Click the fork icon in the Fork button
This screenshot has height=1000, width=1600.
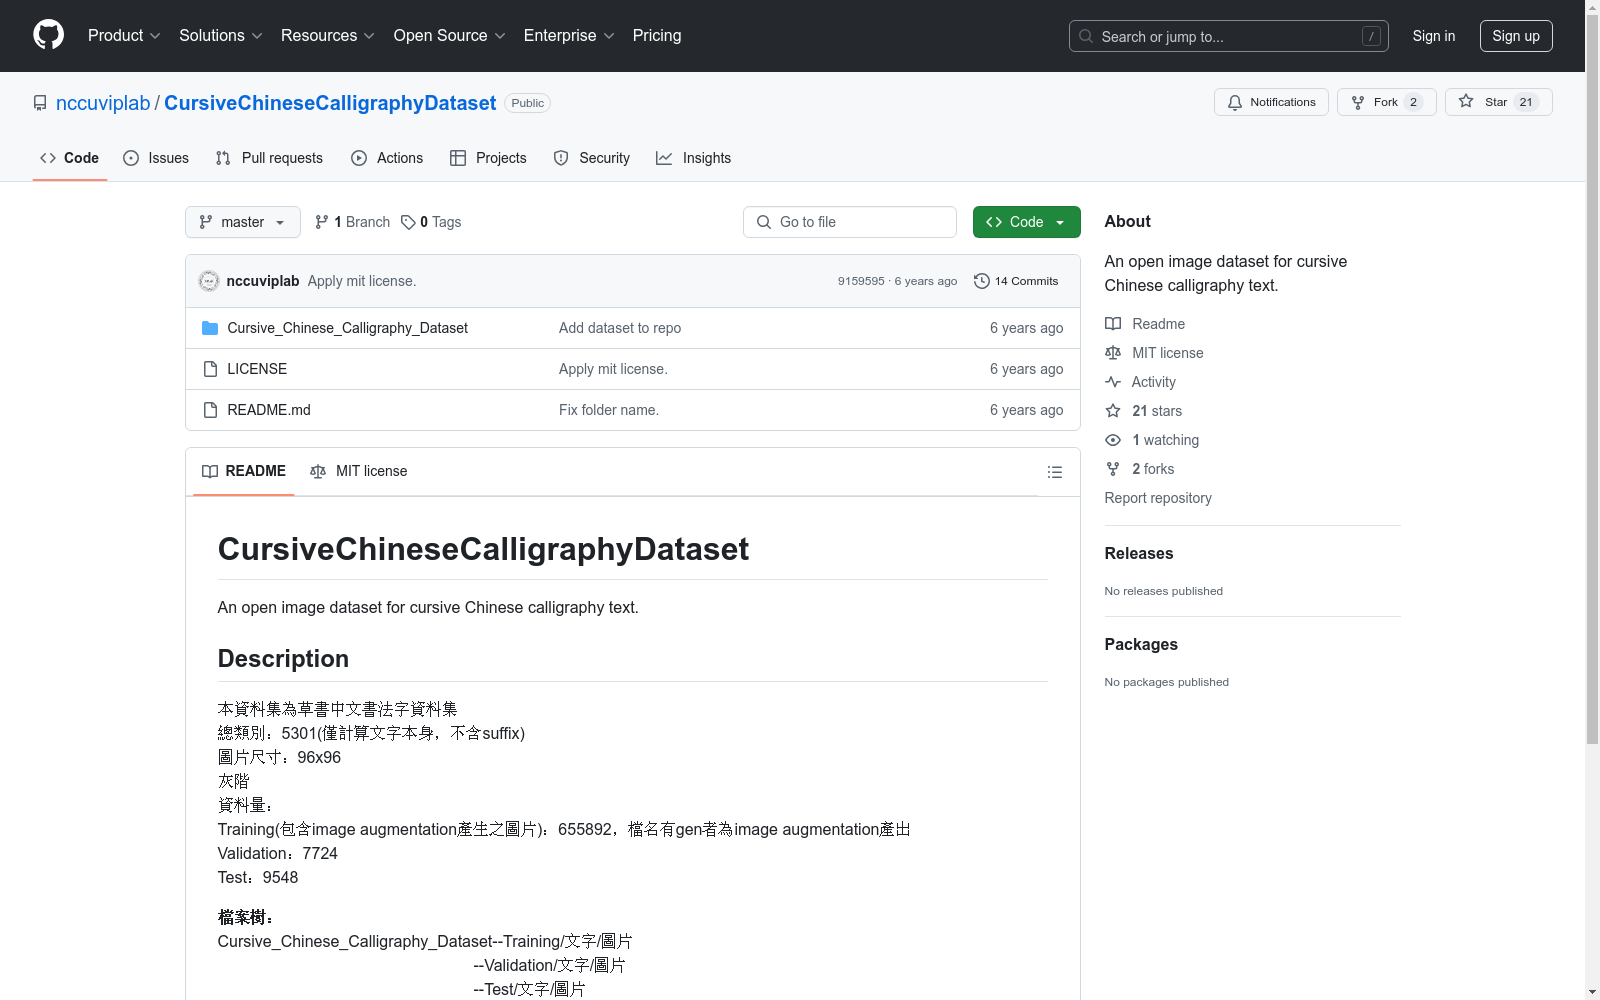[1358, 102]
